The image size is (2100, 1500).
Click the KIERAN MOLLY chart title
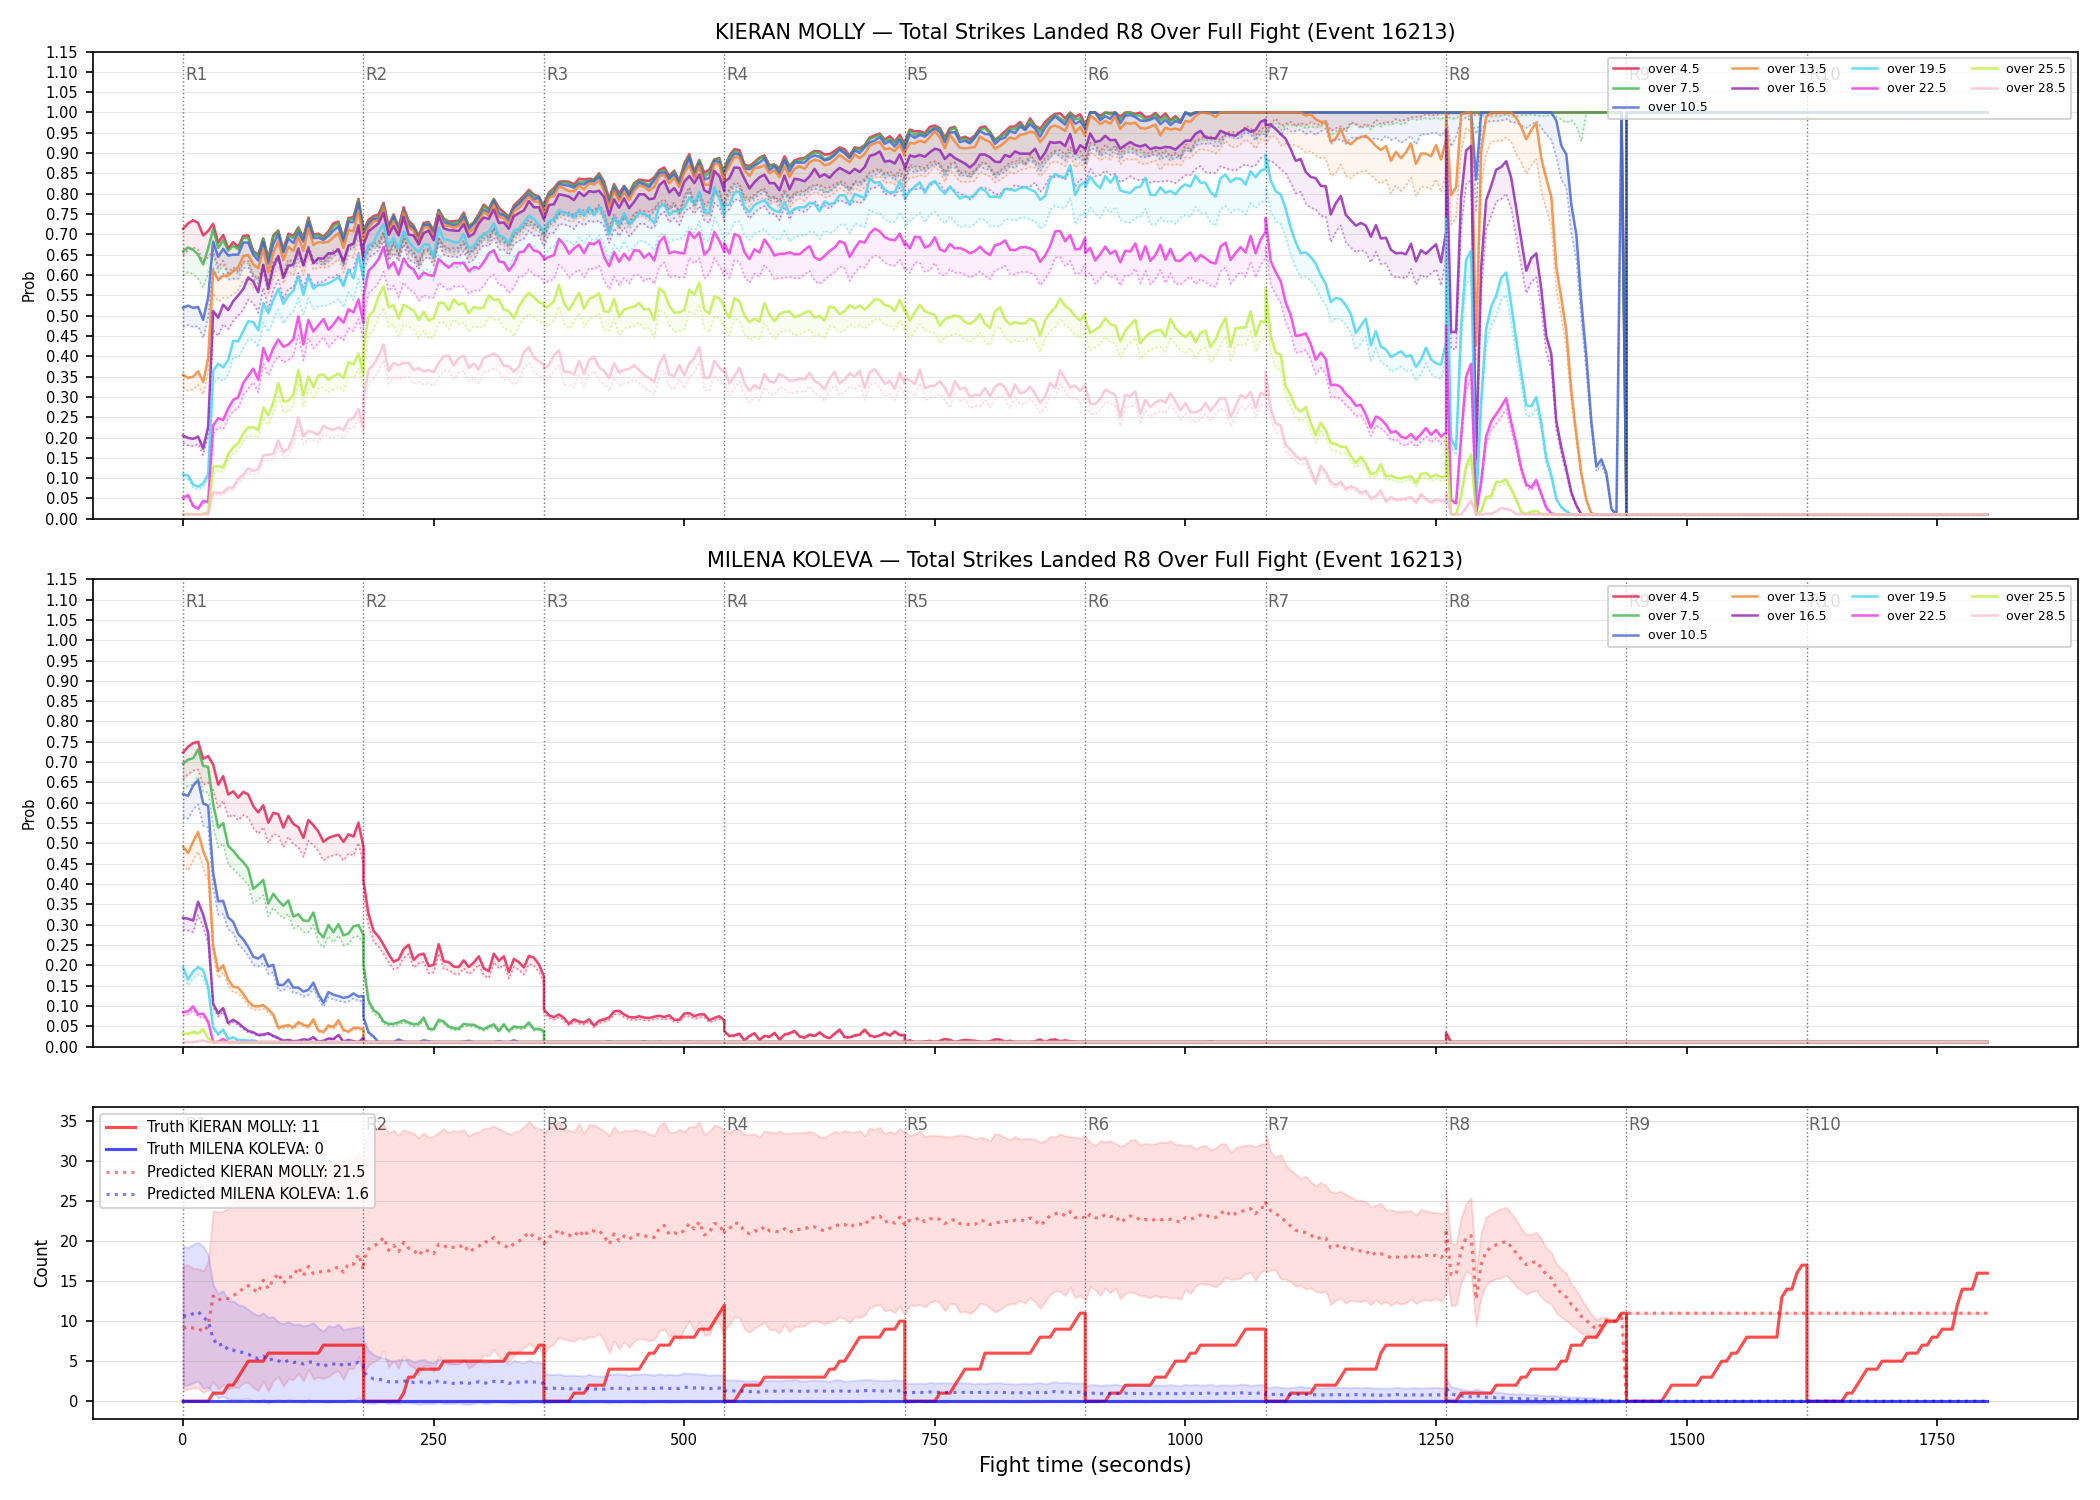point(1085,32)
